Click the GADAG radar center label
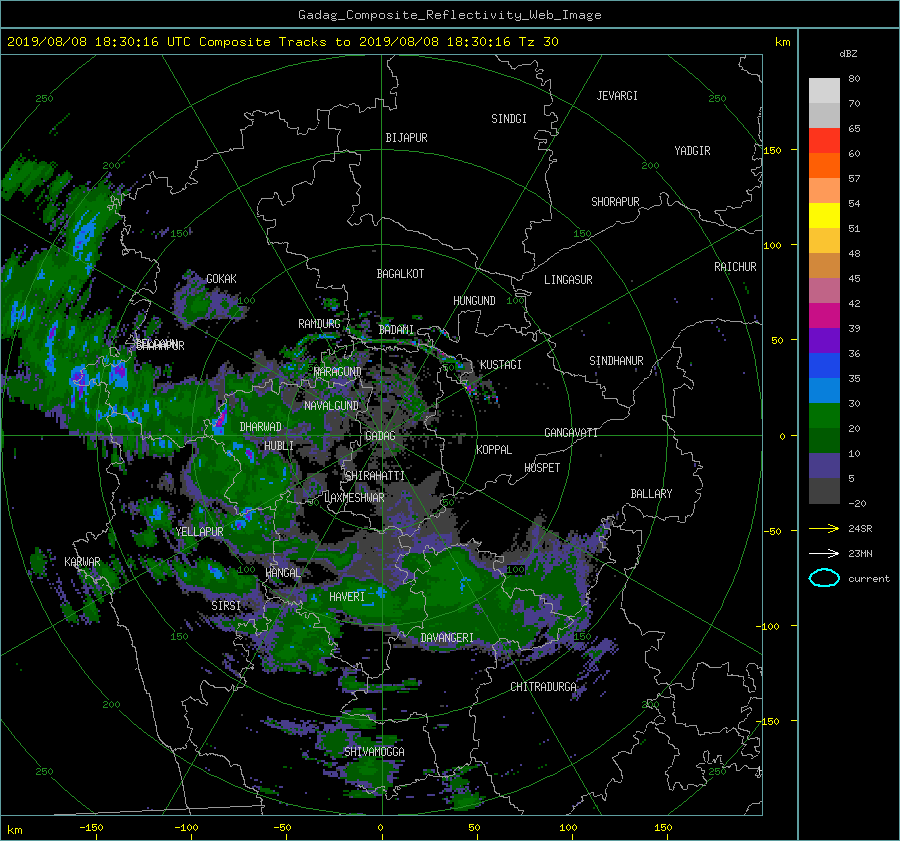 click(381, 436)
